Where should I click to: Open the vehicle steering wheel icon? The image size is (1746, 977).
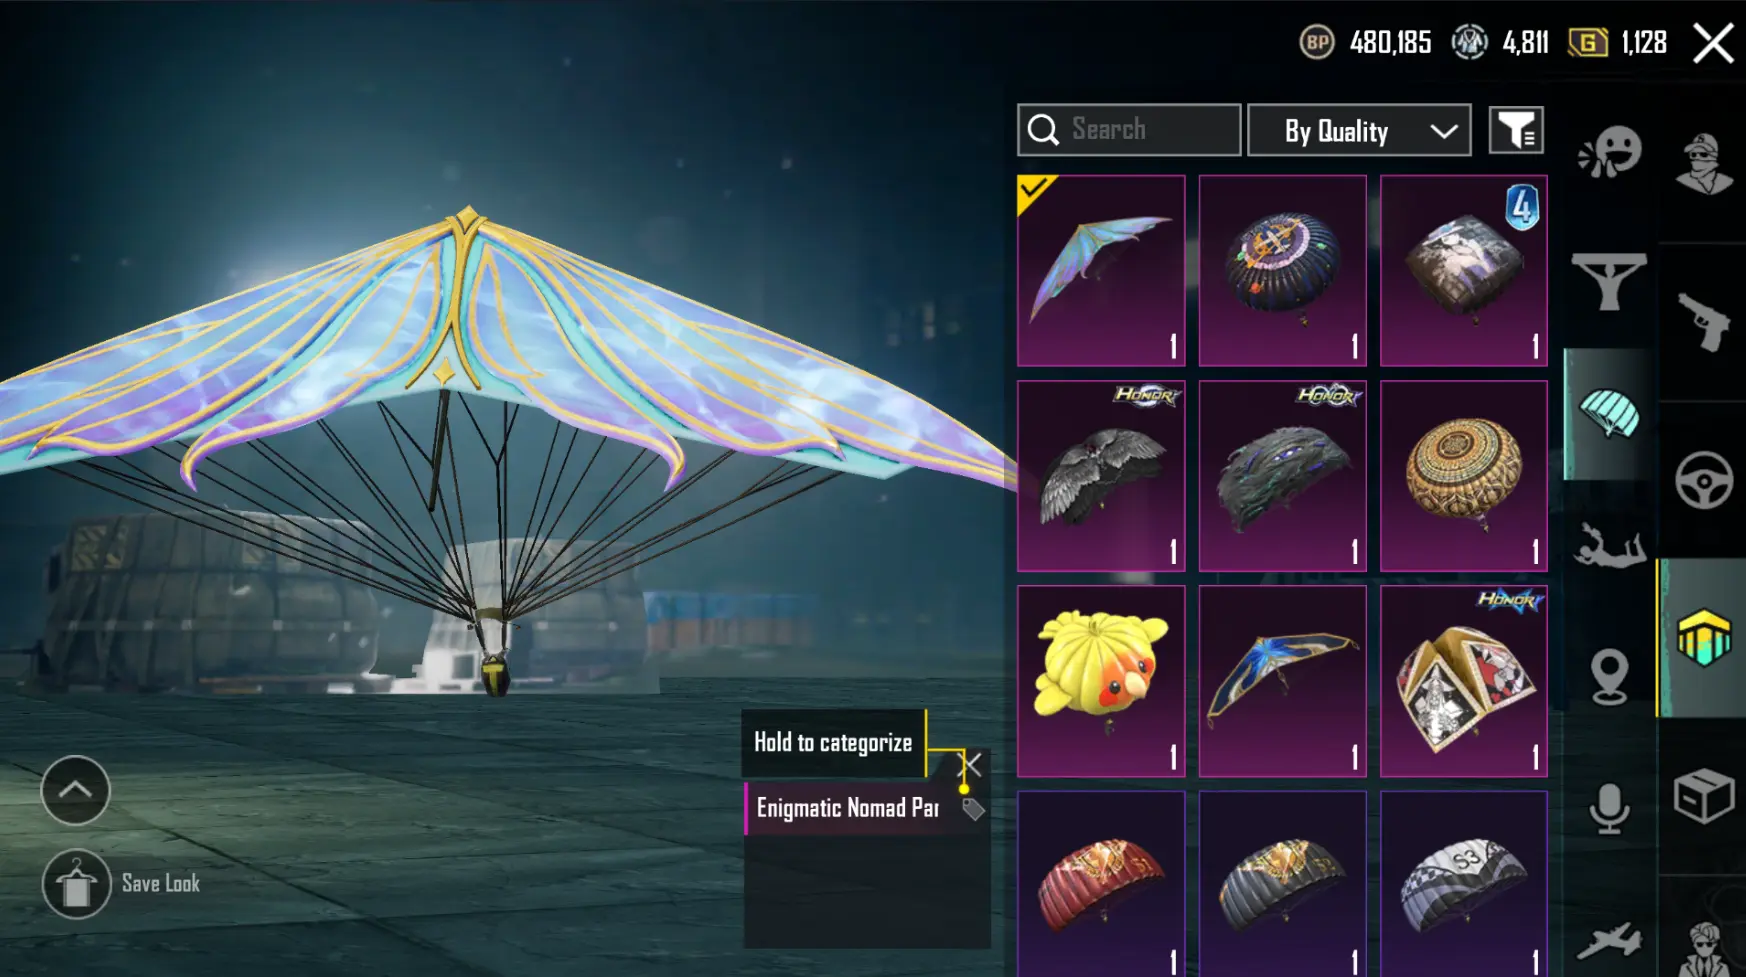[x=1704, y=480]
